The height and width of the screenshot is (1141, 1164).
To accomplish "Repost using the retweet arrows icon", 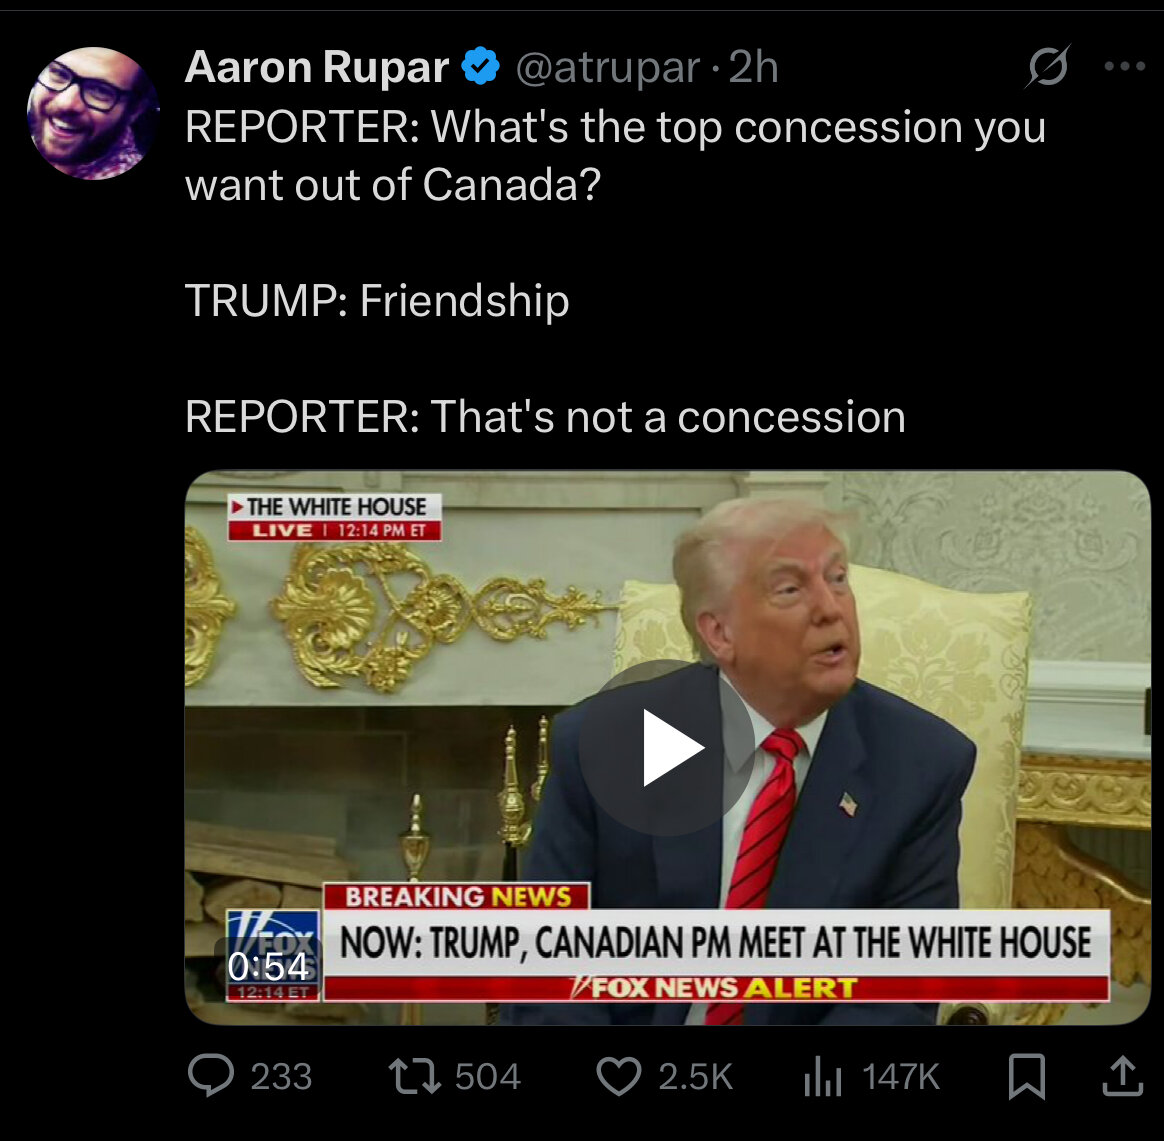I will coord(414,1076).
